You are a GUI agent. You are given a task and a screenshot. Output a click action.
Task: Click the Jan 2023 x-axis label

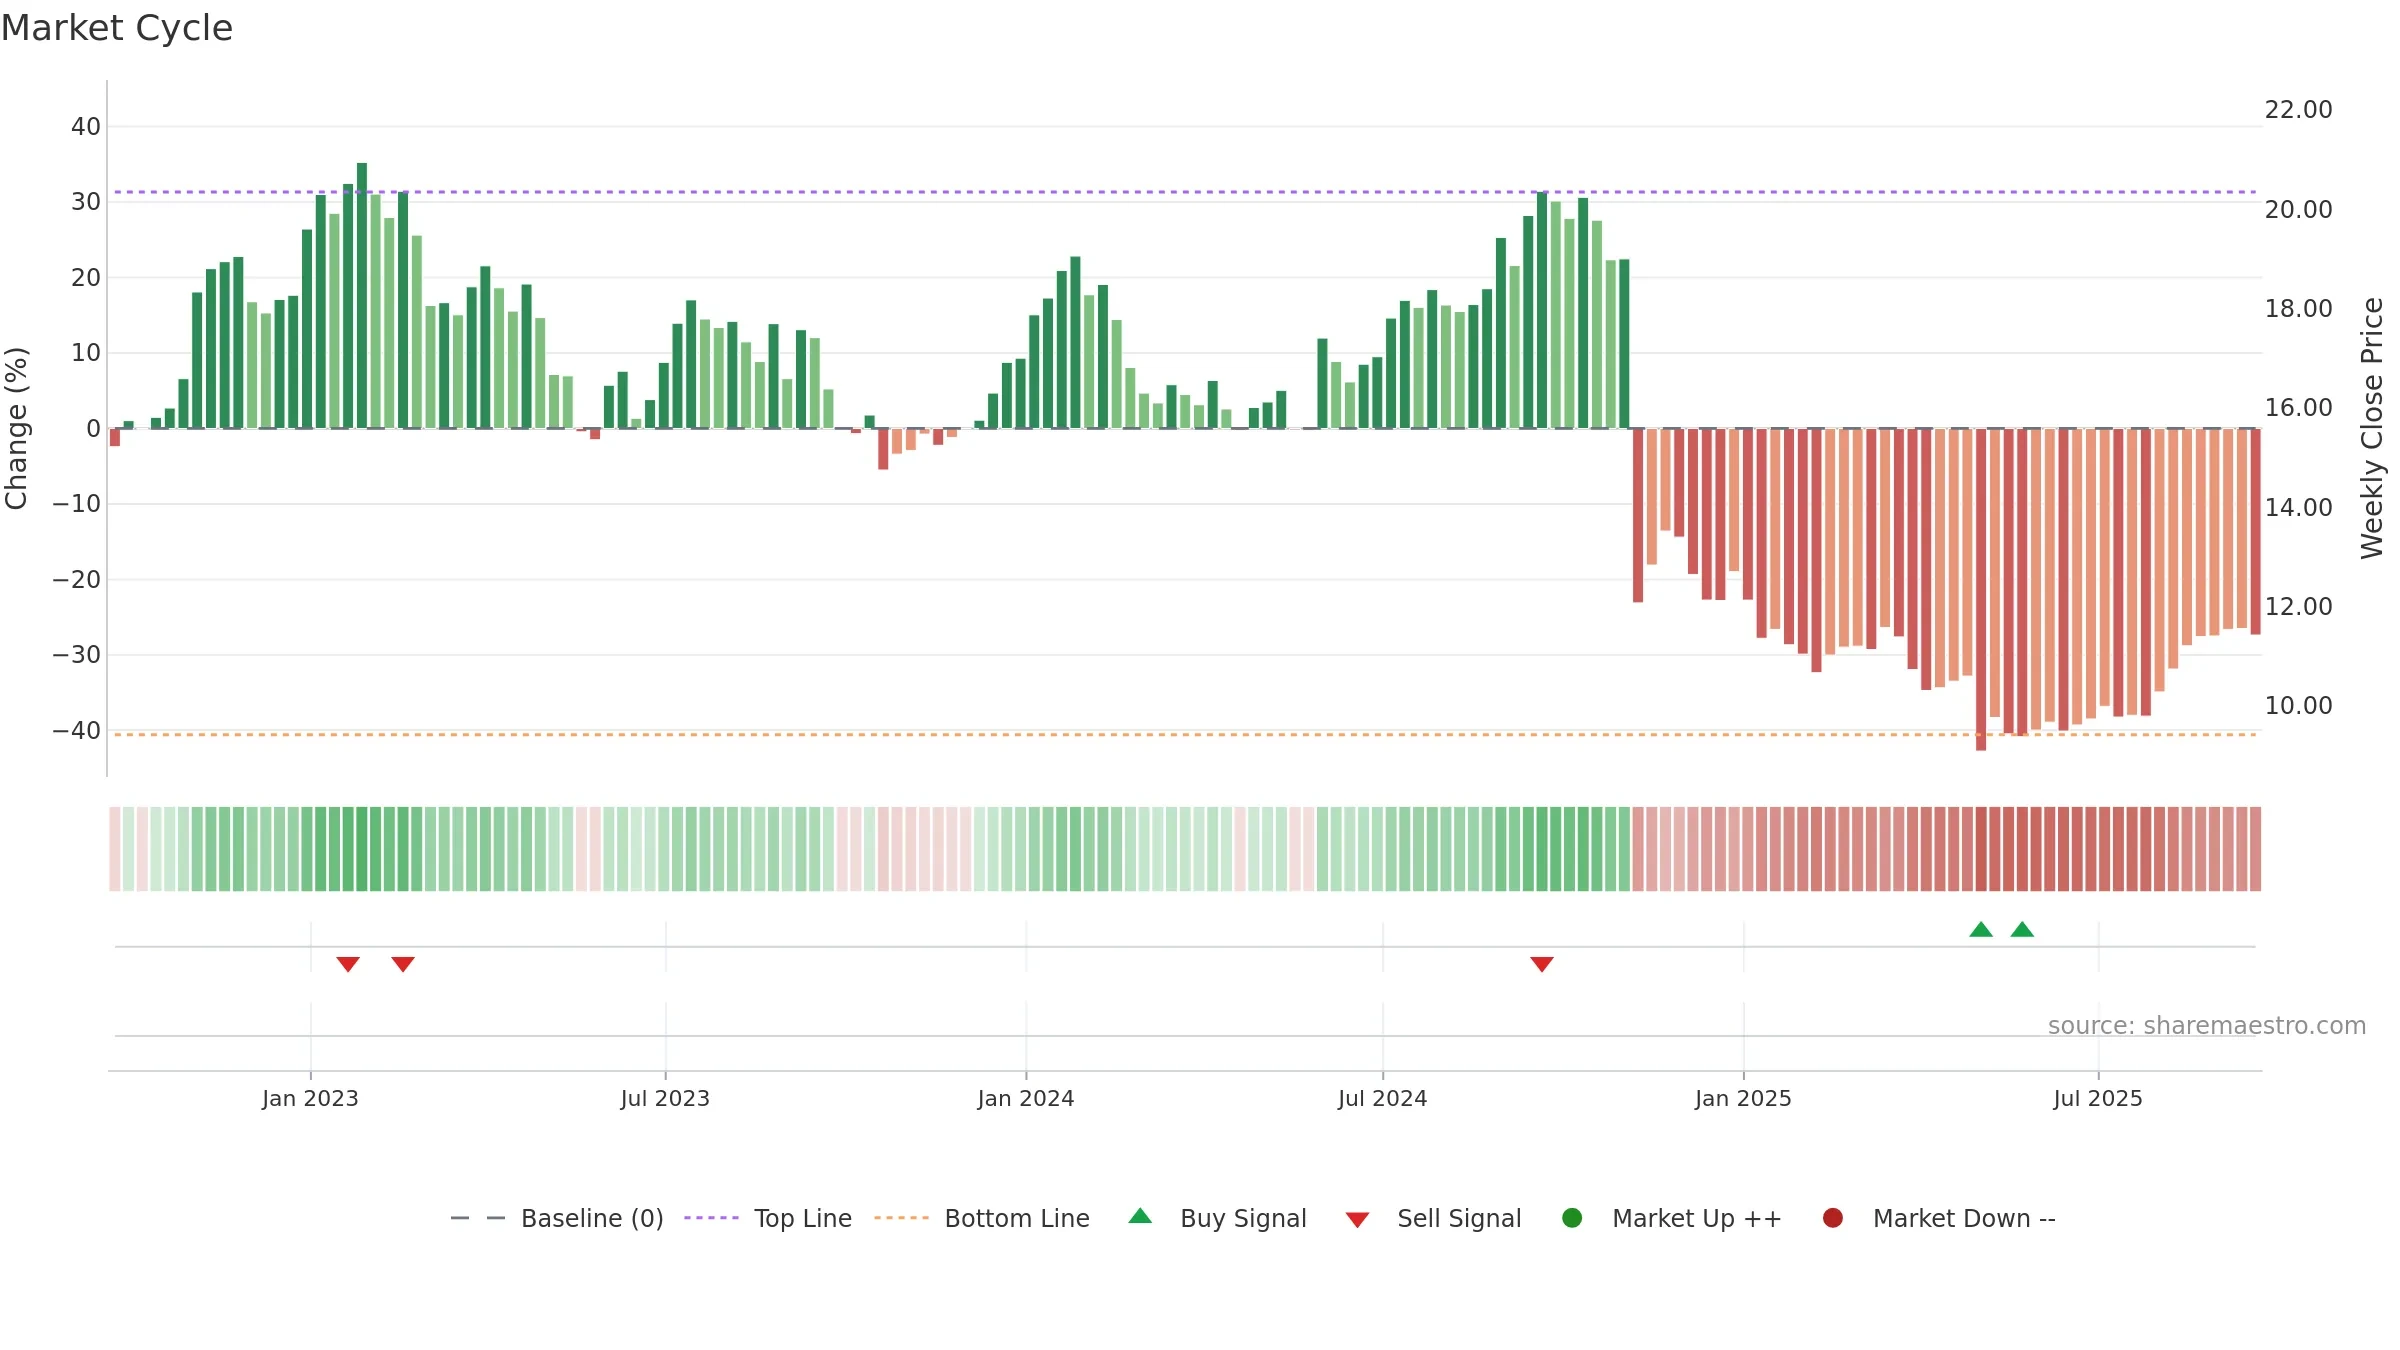pyautogui.click(x=310, y=1098)
